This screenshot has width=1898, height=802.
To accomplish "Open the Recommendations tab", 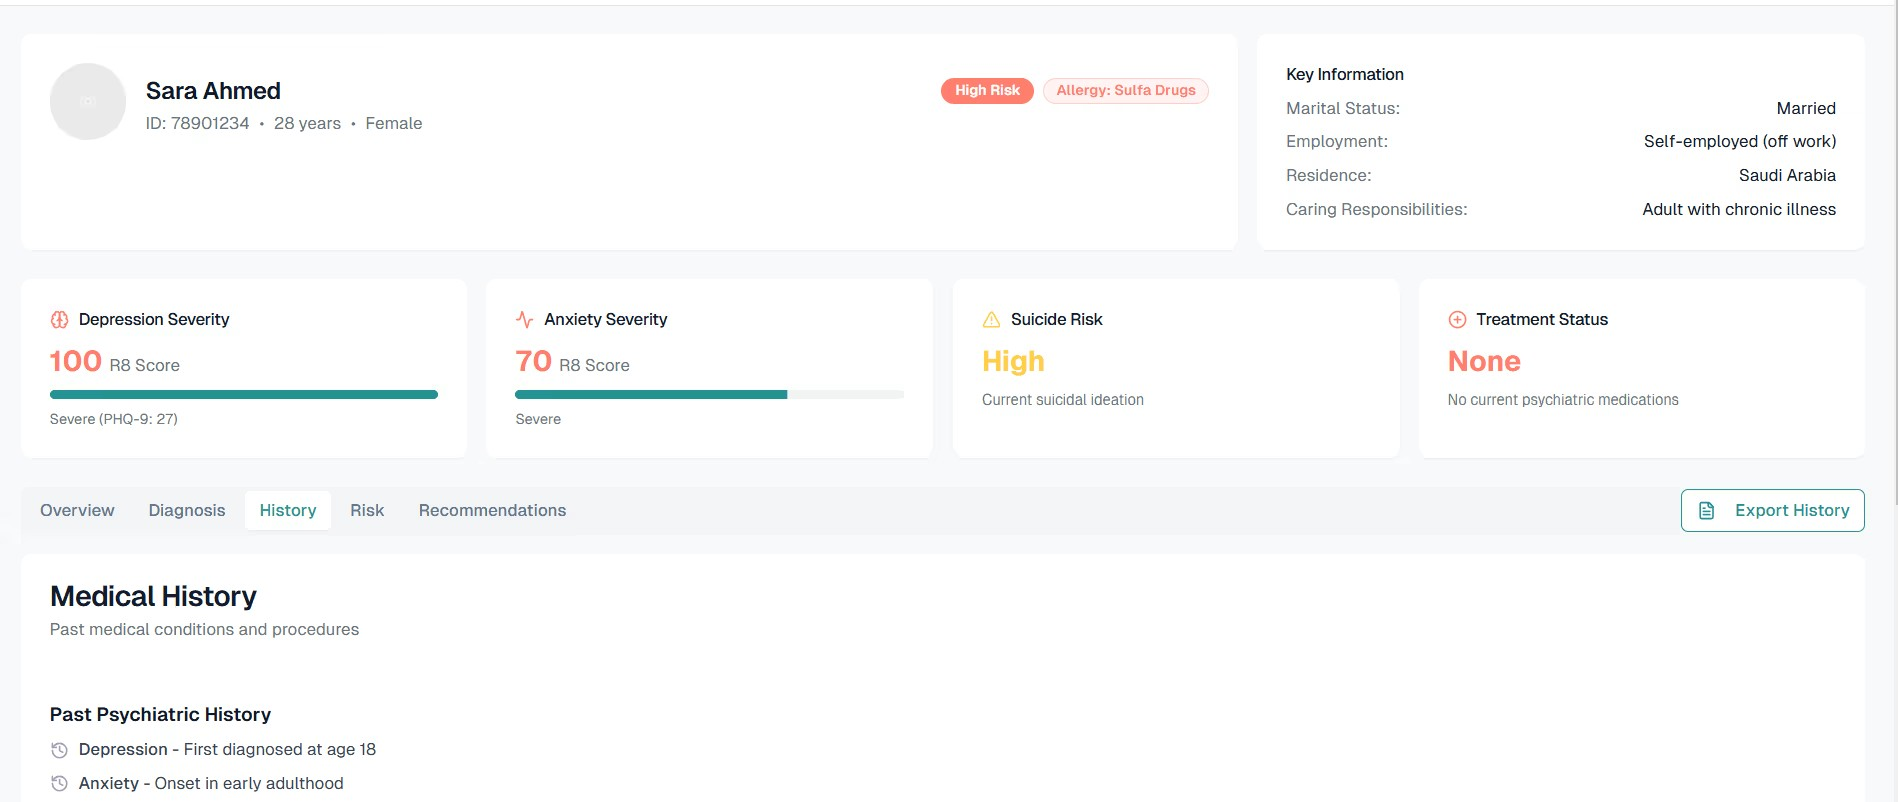I will tap(492, 510).
